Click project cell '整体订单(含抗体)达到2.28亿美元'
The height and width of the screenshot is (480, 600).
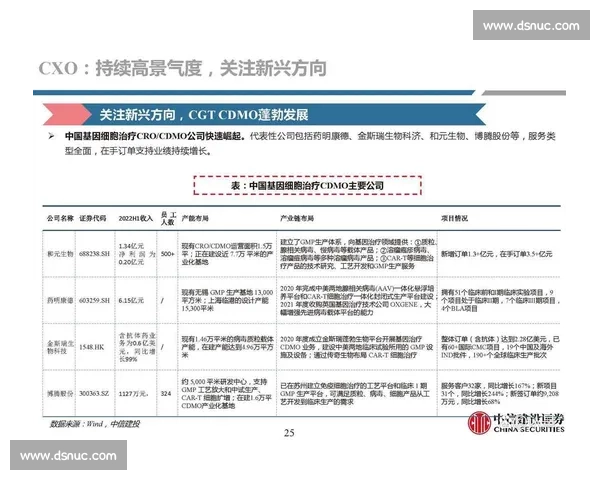500,347
